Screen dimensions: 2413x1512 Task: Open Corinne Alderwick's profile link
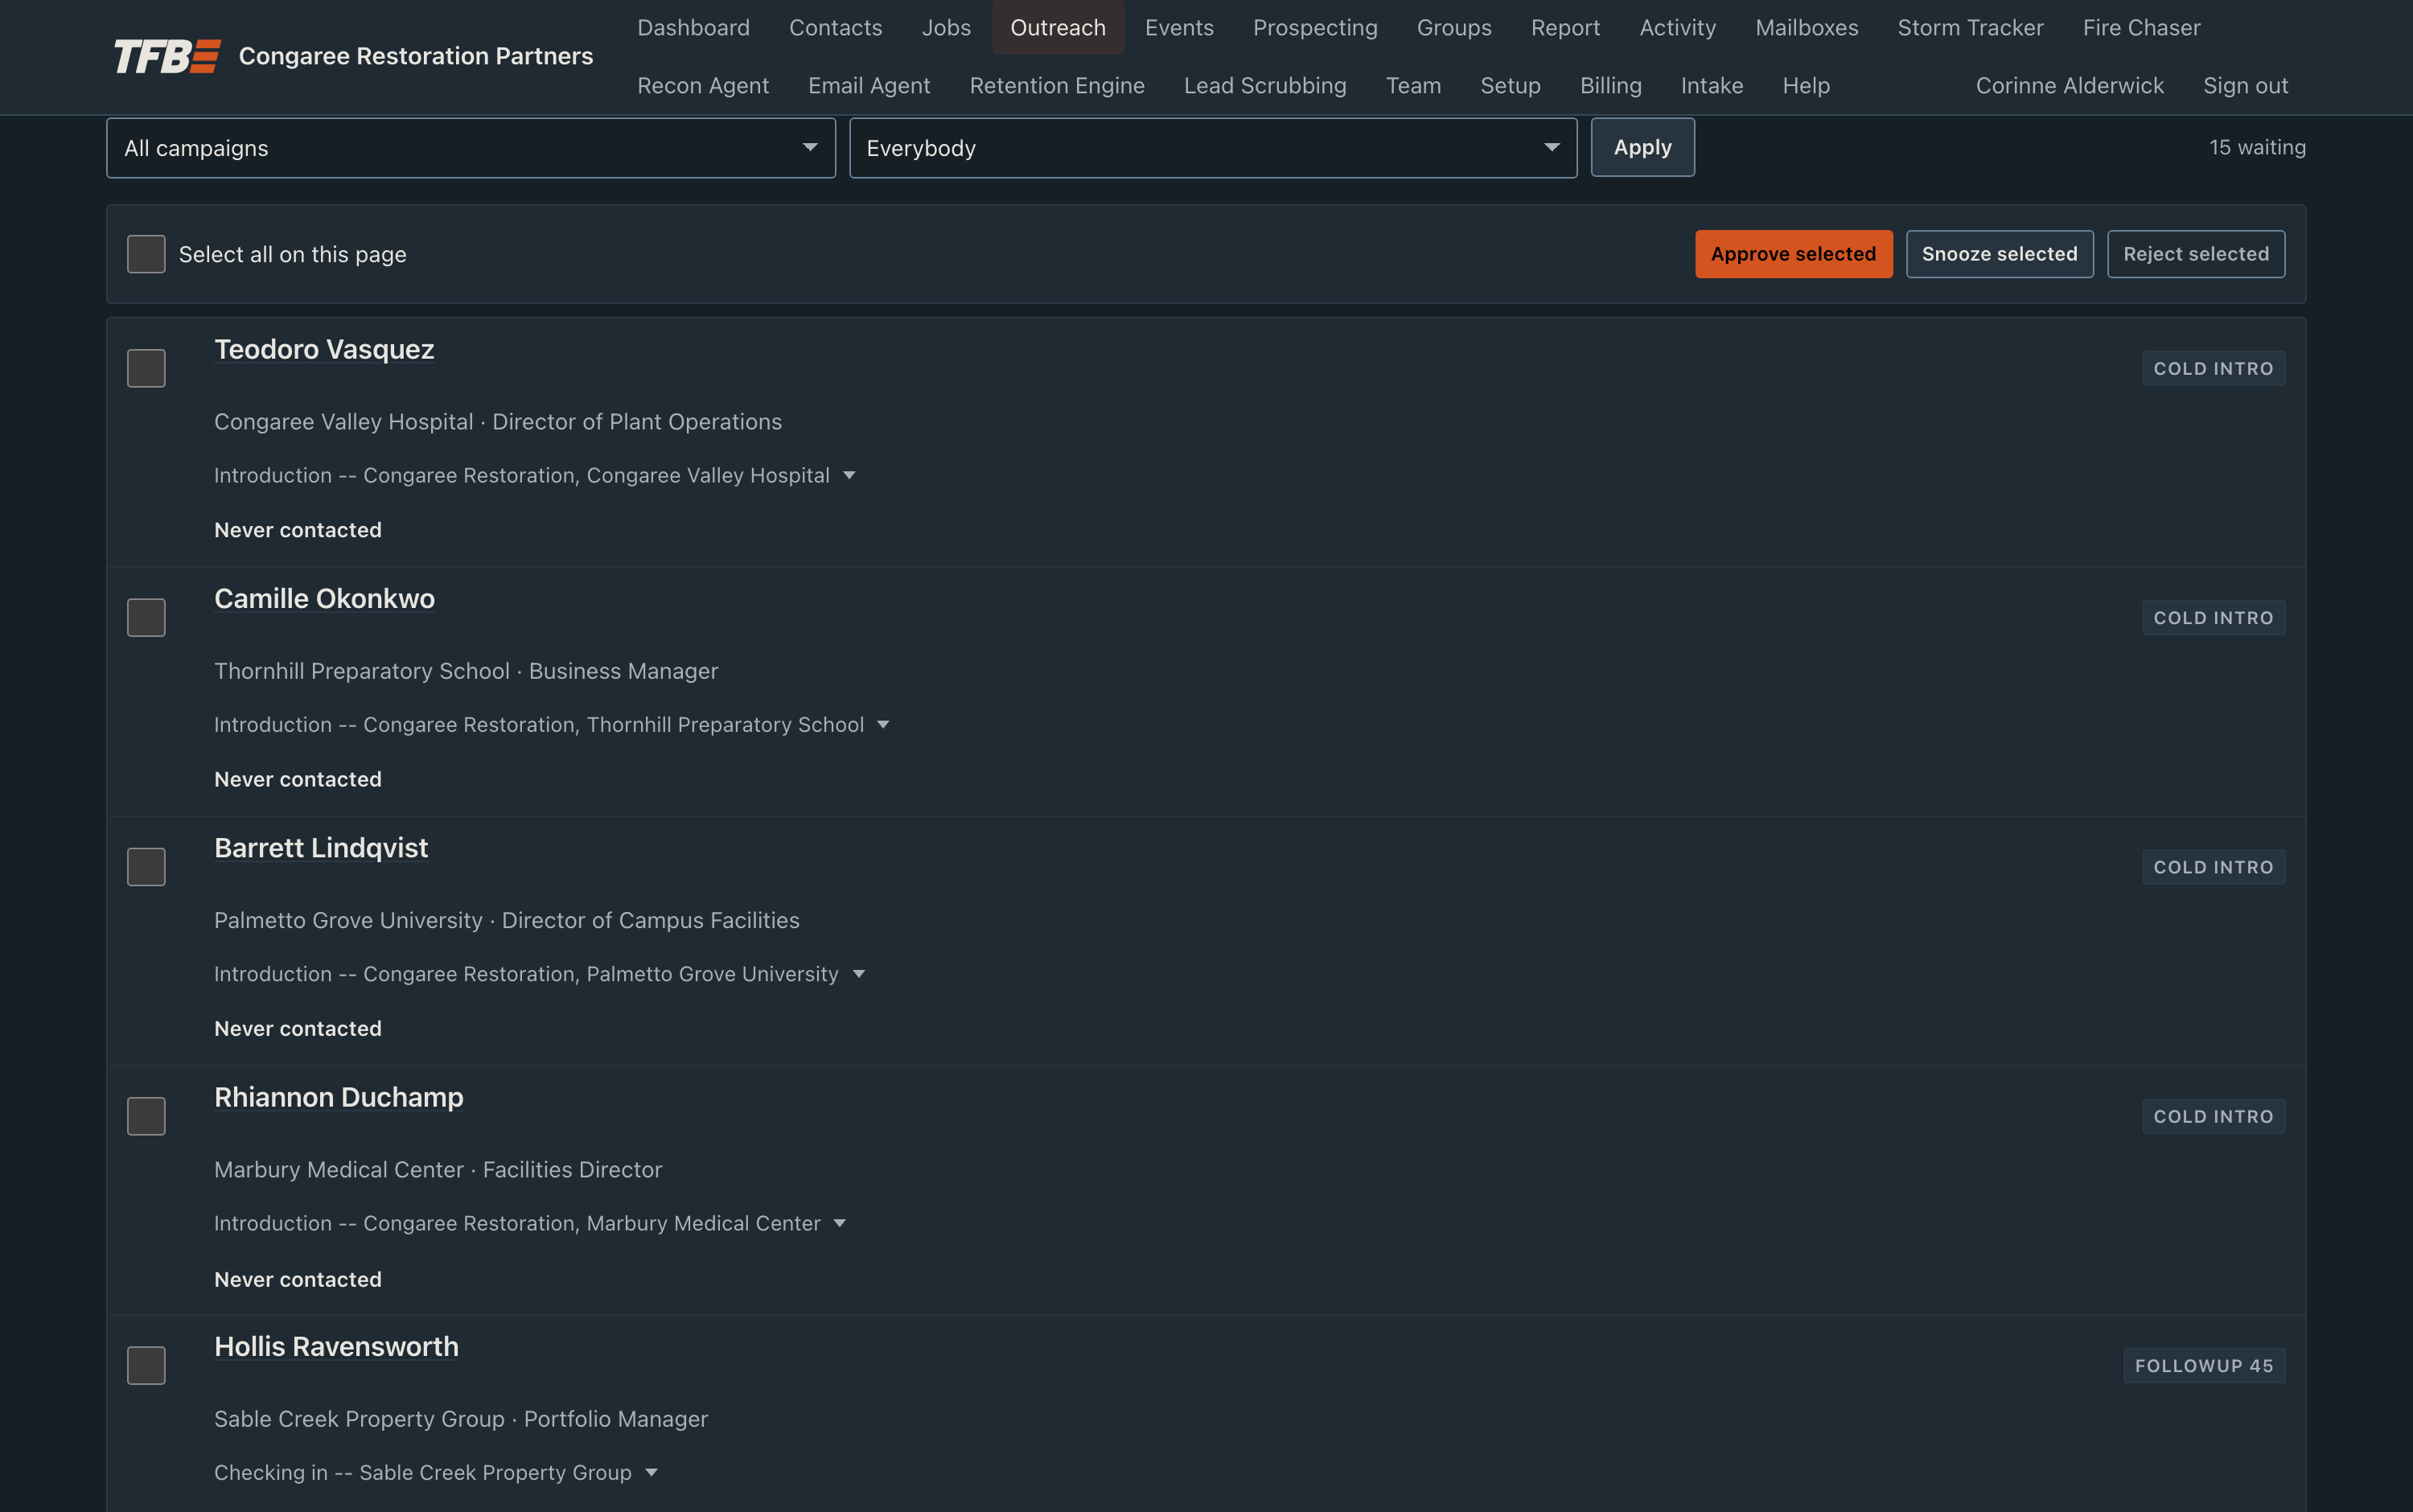[x=2069, y=86]
